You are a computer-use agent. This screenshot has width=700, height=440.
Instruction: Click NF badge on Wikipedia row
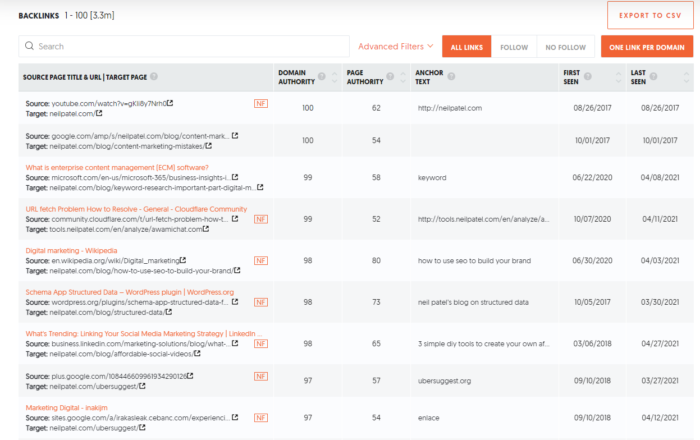(x=261, y=261)
